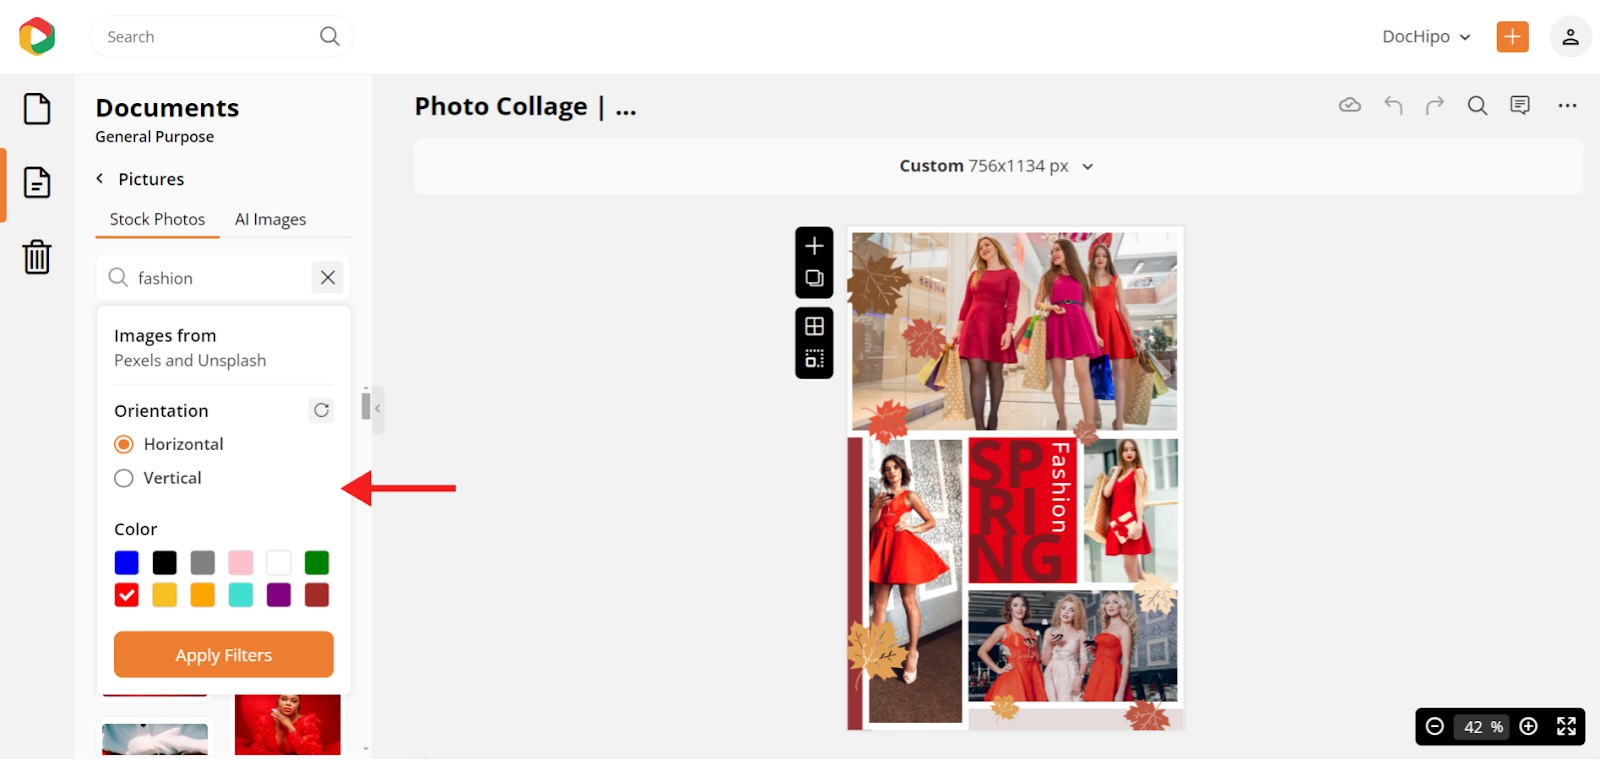Select the white color swatch

278,562
